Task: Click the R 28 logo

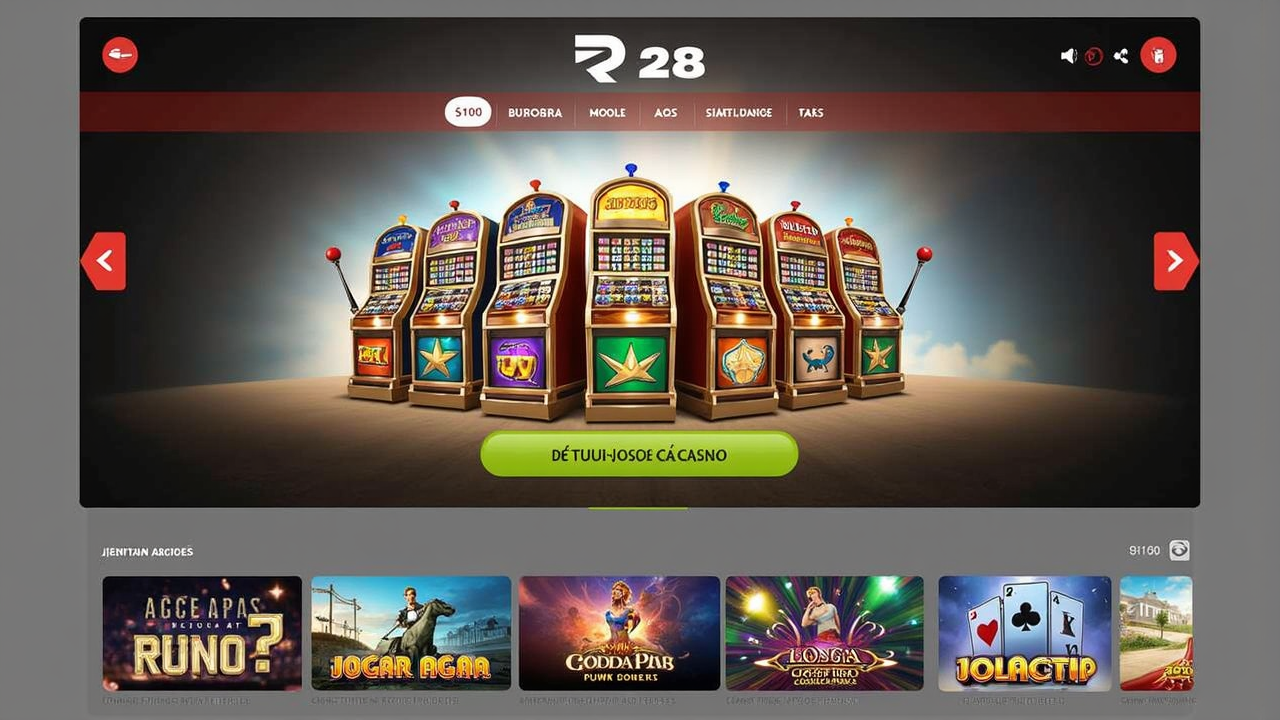Action: pos(640,58)
